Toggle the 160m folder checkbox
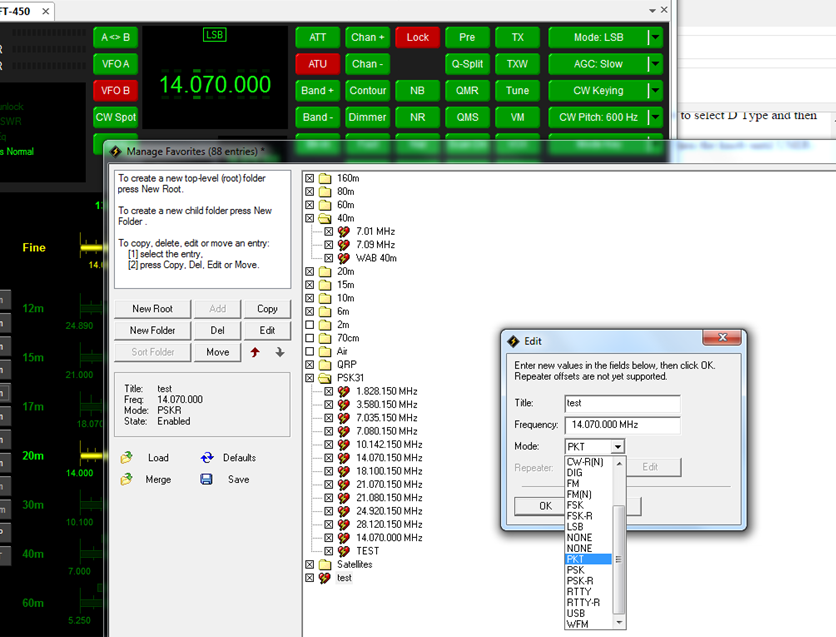 tap(309, 178)
